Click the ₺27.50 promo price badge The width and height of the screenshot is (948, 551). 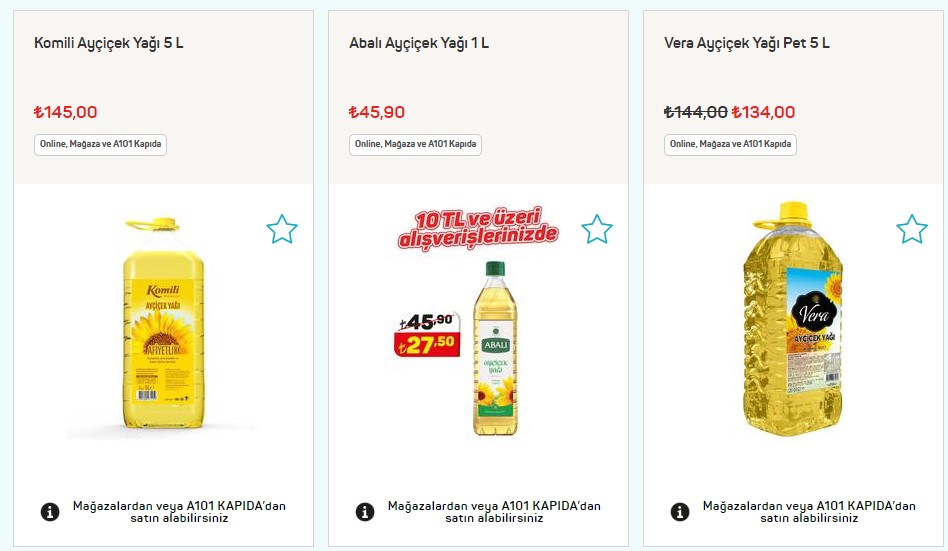click(x=427, y=344)
